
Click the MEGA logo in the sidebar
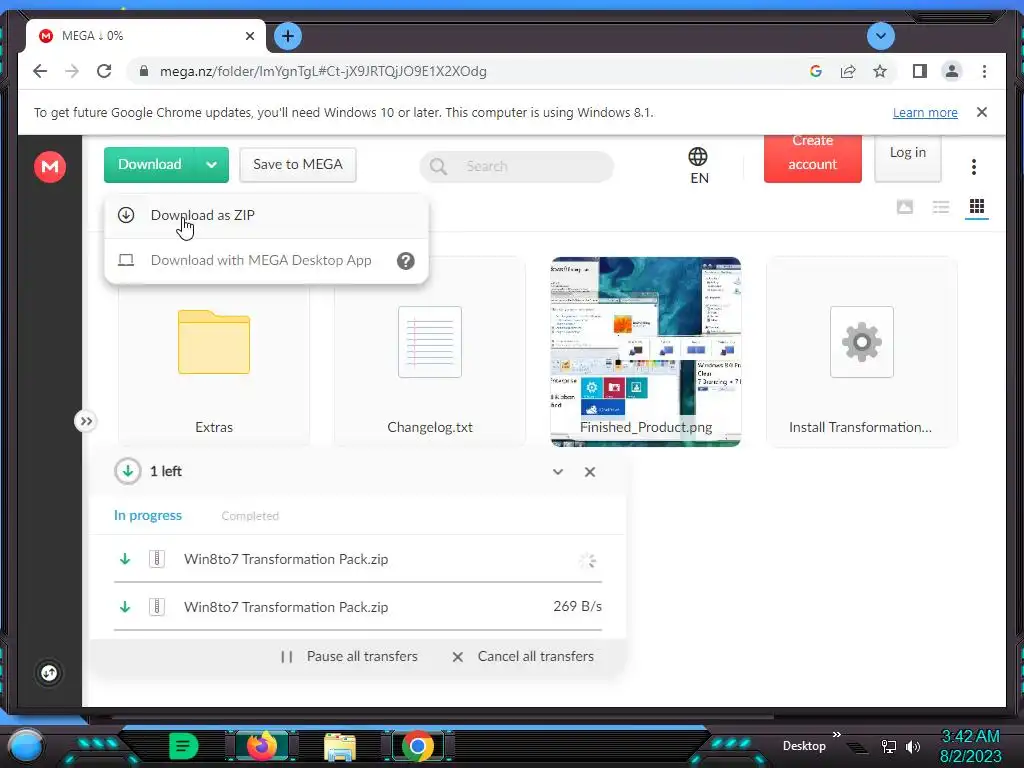(50, 167)
